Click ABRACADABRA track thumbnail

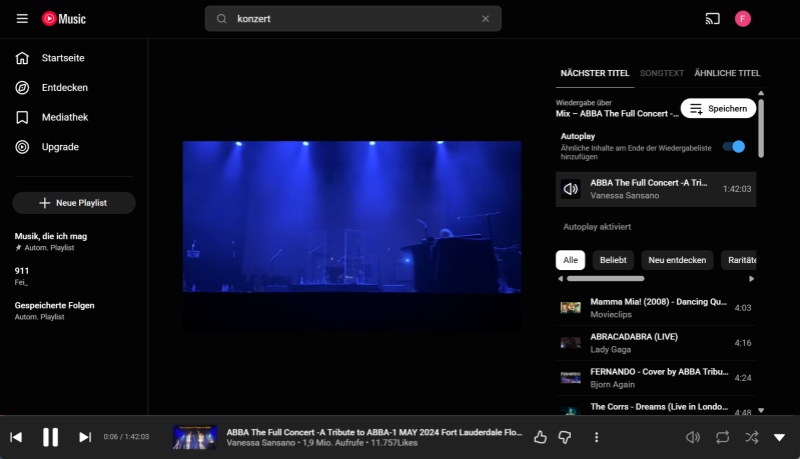pyautogui.click(x=570, y=343)
